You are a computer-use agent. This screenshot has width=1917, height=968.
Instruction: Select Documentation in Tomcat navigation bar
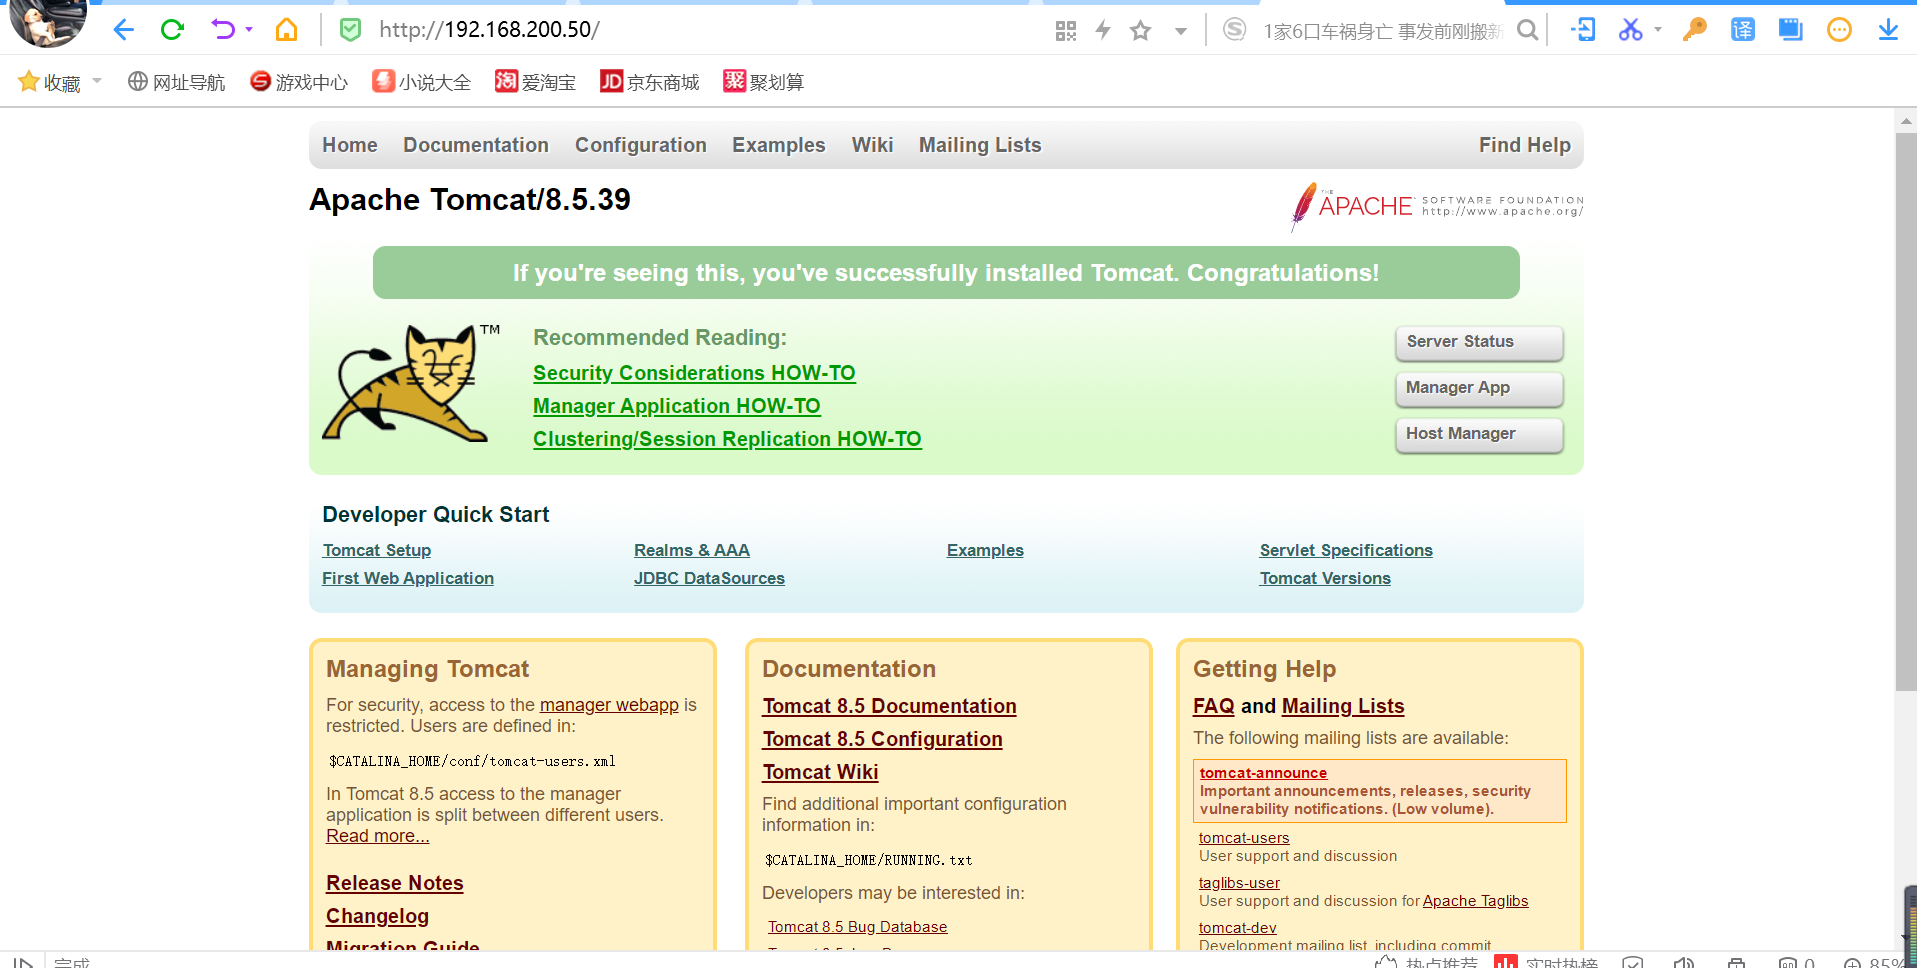click(x=476, y=145)
